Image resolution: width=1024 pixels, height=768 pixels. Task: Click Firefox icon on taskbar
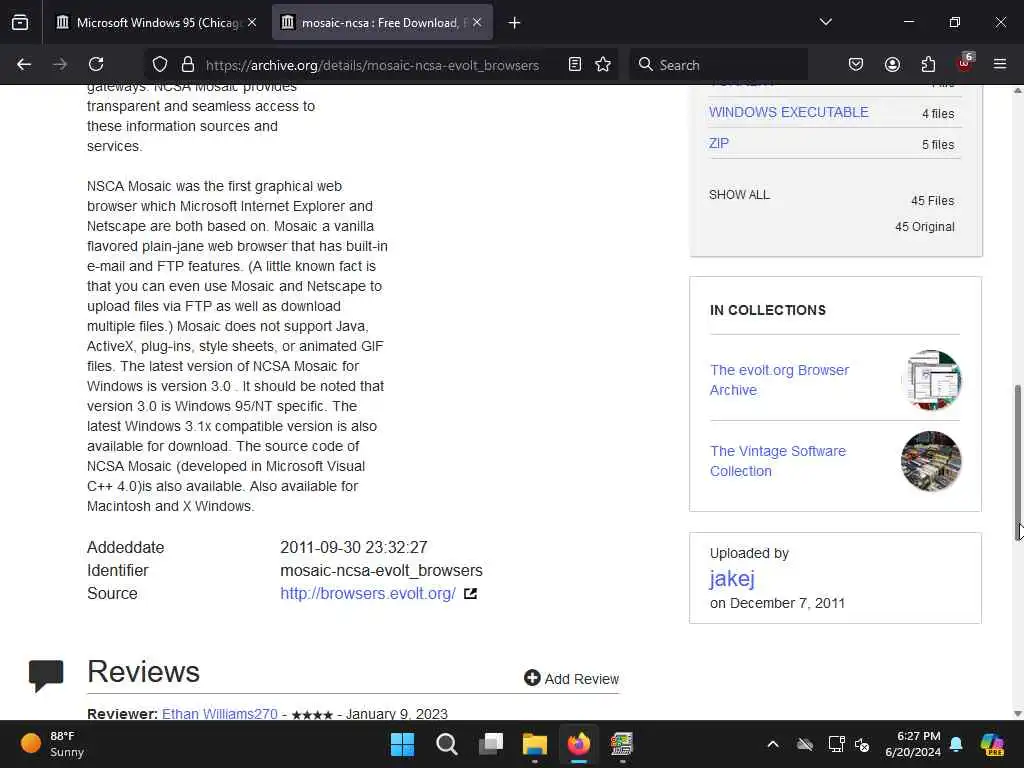[x=579, y=744]
